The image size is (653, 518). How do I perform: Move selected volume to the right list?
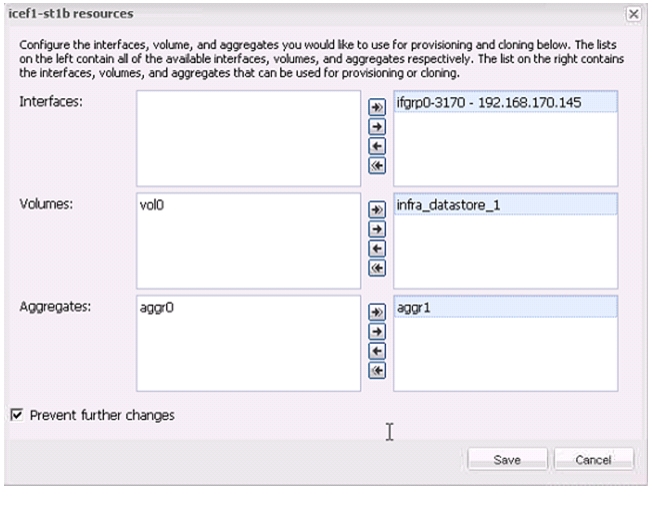click(x=377, y=229)
